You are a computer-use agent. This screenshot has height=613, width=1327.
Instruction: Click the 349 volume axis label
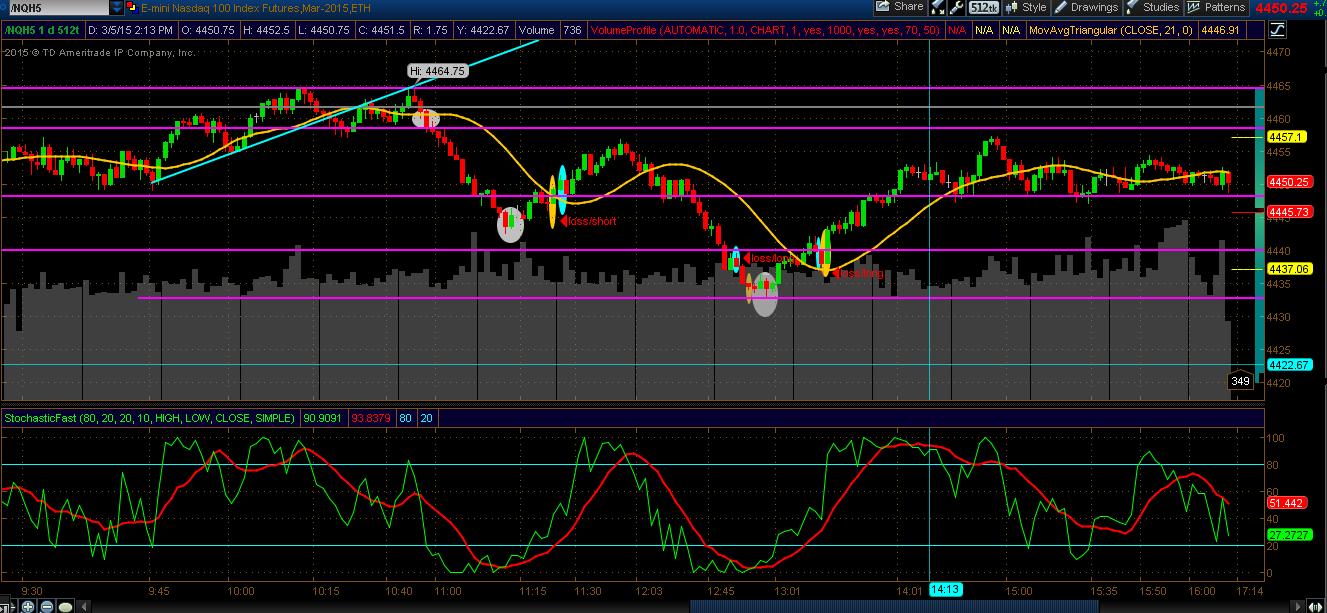pos(1240,381)
